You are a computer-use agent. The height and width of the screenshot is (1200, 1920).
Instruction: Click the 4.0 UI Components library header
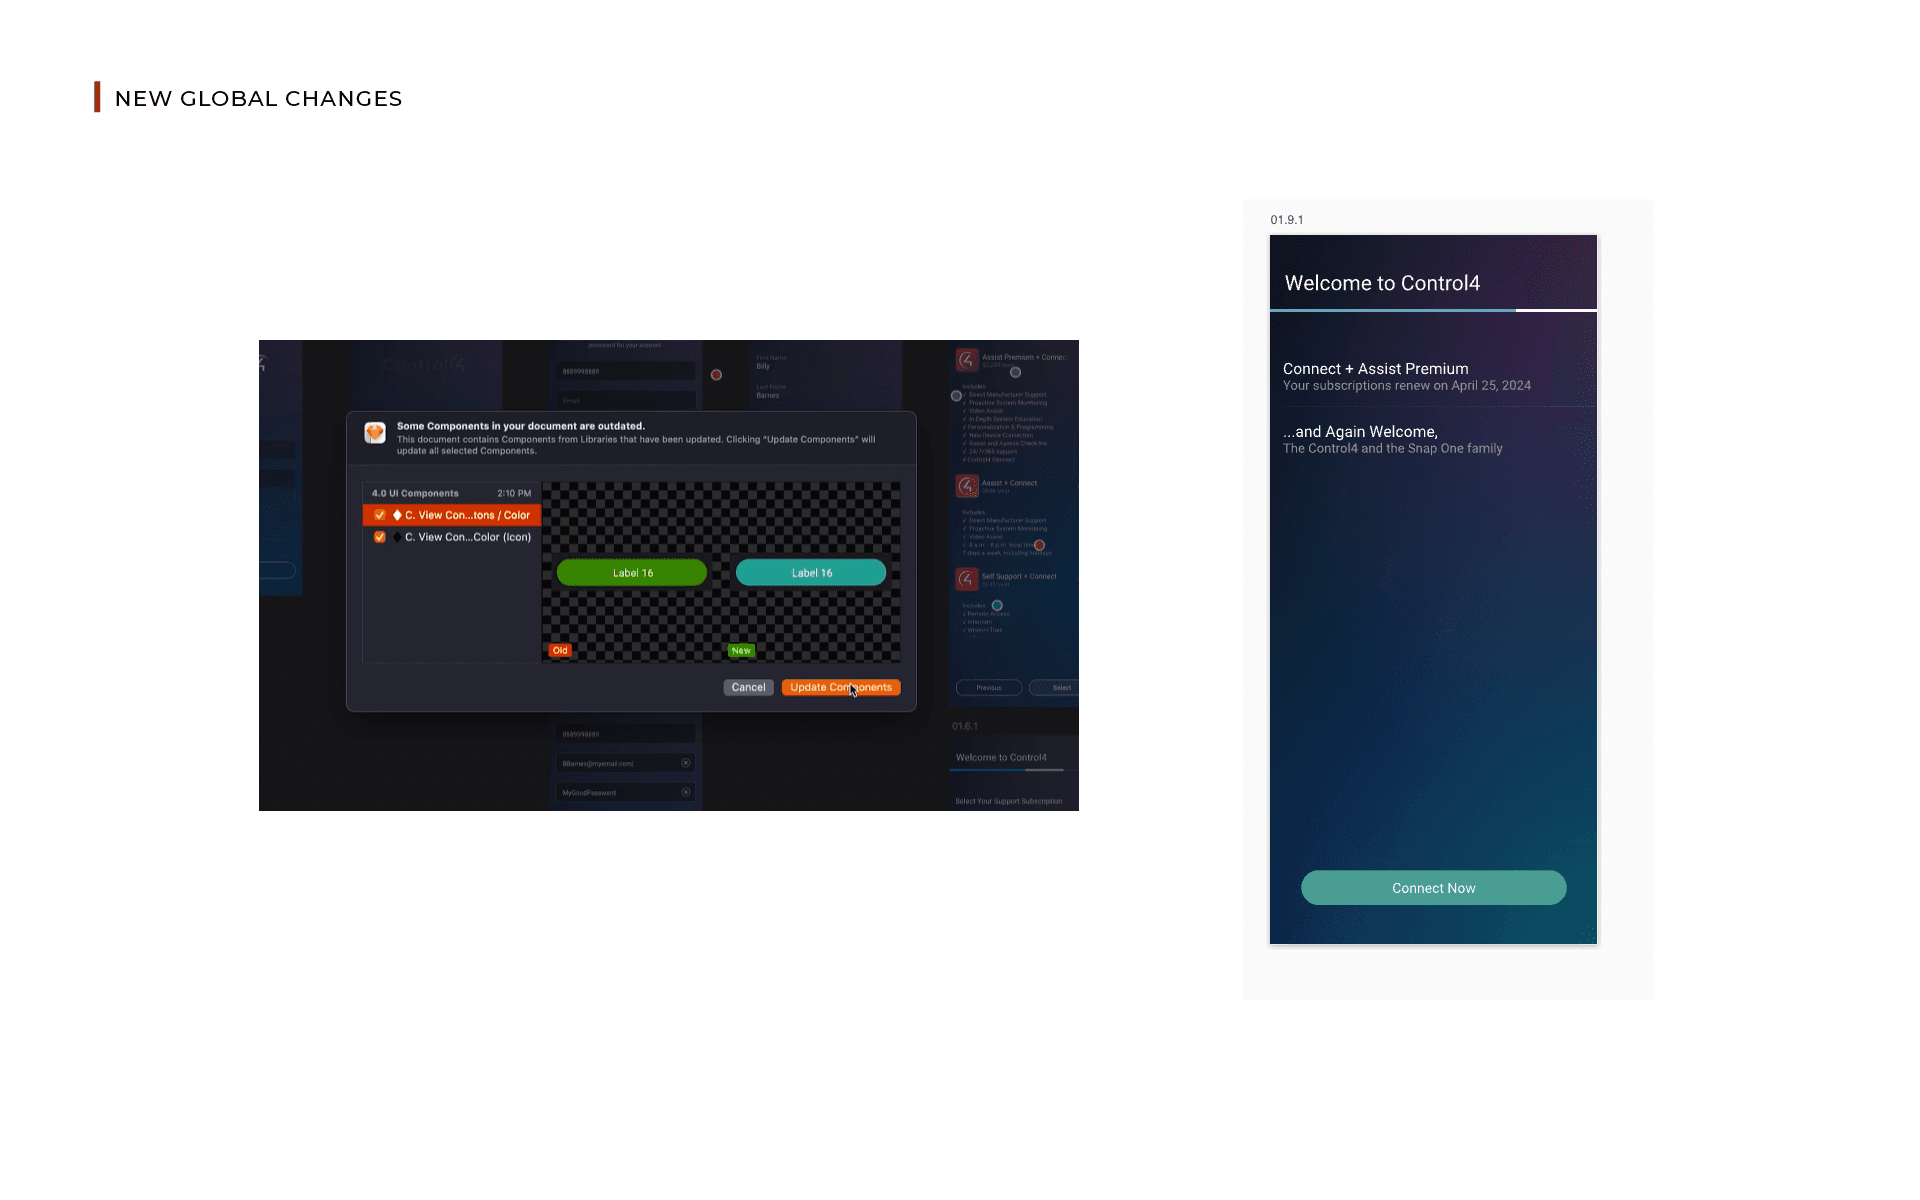tap(415, 493)
